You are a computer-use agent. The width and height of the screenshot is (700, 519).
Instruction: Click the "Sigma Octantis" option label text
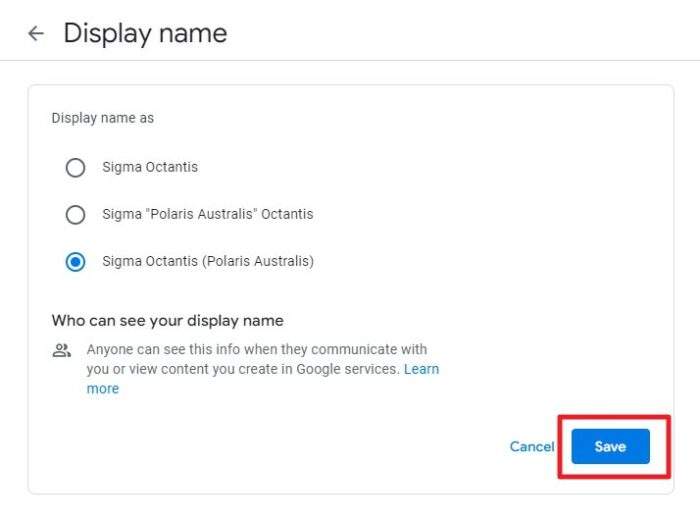(x=150, y=167)
